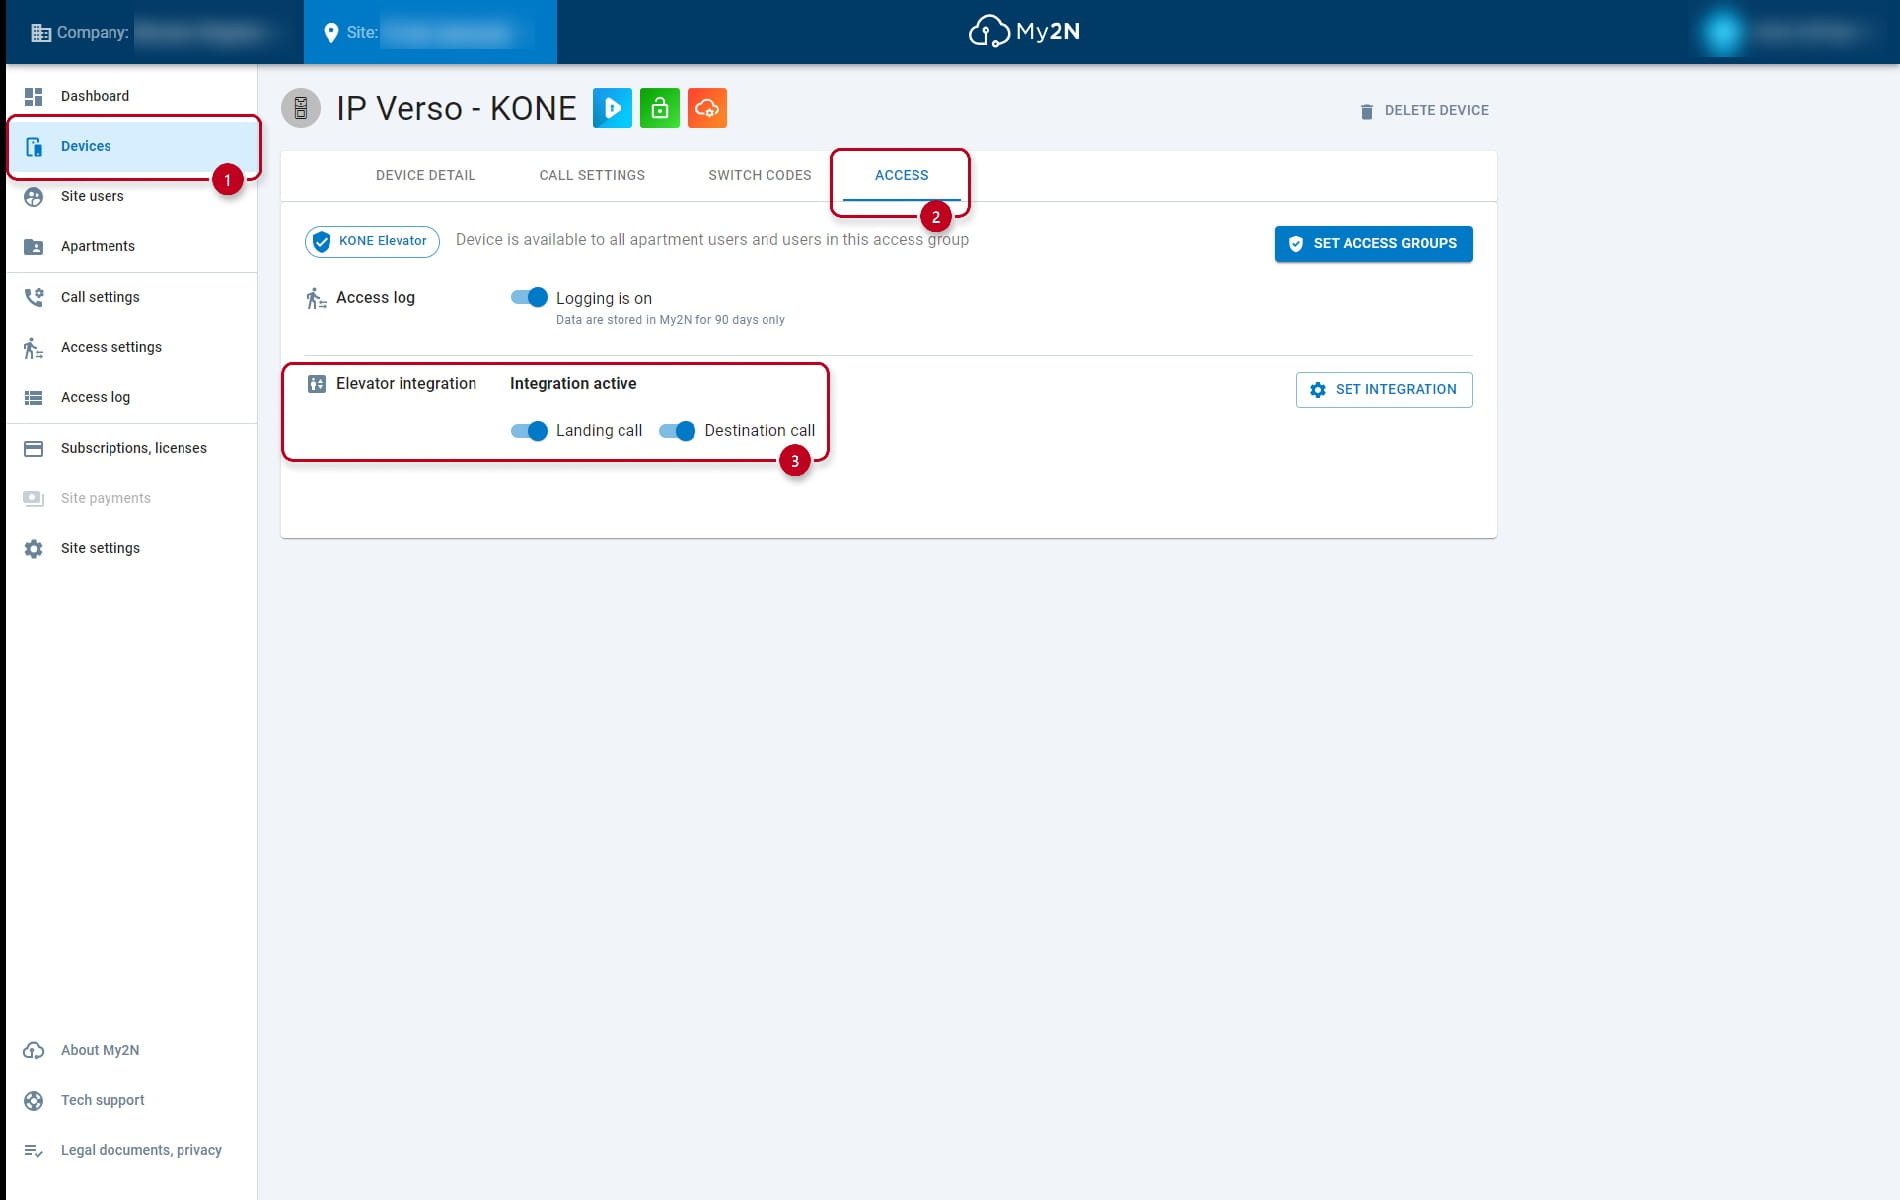Screen dimensions: 1900x1200
Task: Go to Dashboard in sidebar
Action: [x=132, y=96]
